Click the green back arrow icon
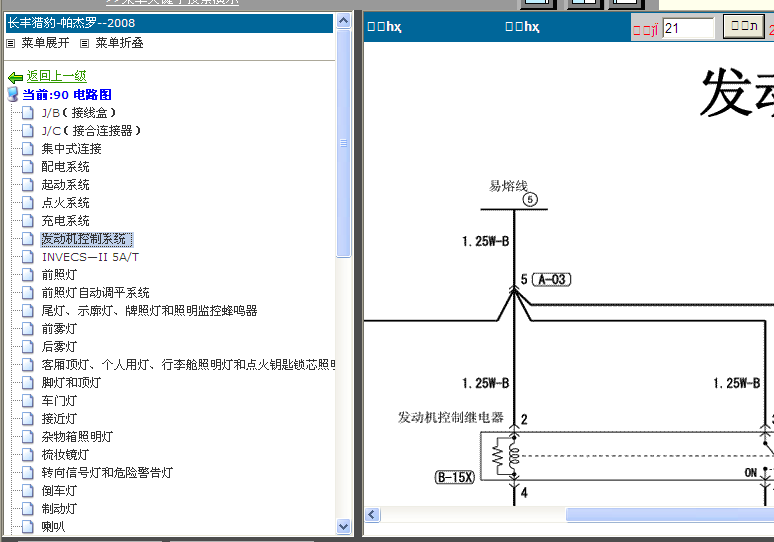Viewport: 774px width, 542px height. [x=15, y=77]
